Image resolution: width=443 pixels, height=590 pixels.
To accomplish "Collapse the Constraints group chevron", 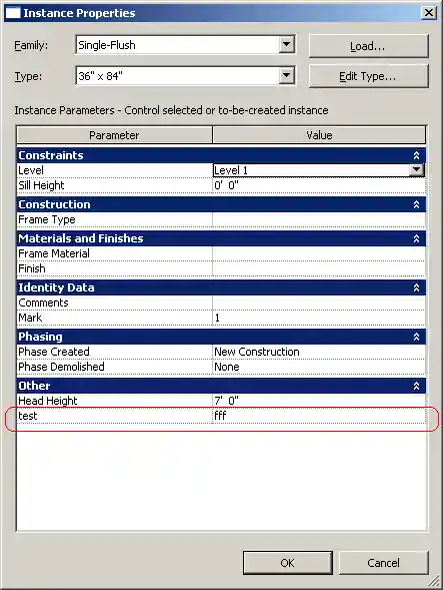I will point(416,155).
